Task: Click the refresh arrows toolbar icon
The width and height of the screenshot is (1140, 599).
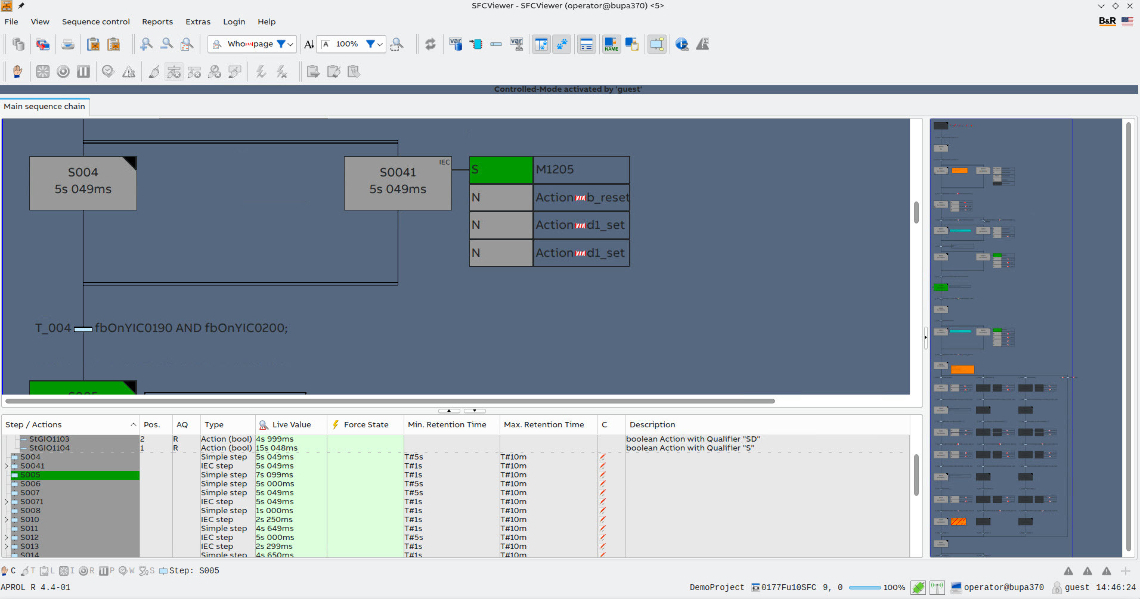Action: point(430,44)
